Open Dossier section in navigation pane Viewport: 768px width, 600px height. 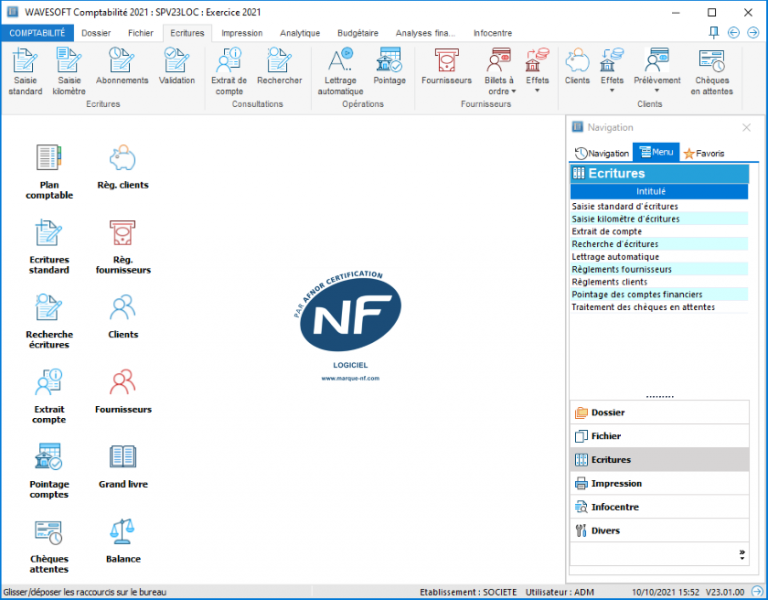pyautogui.click(x=659, y=412)
